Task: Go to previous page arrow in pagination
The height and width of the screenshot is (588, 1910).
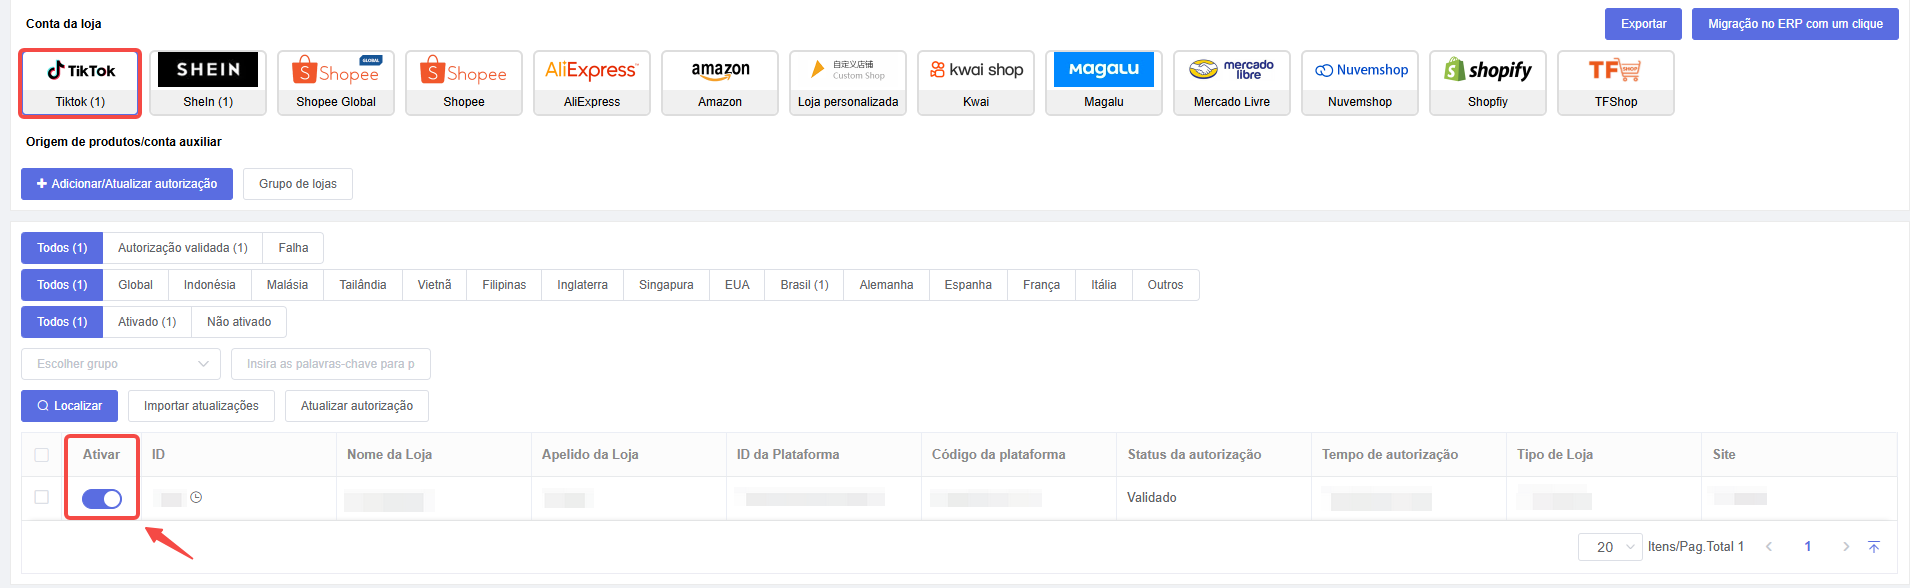Action: (x=1769, y=547)
